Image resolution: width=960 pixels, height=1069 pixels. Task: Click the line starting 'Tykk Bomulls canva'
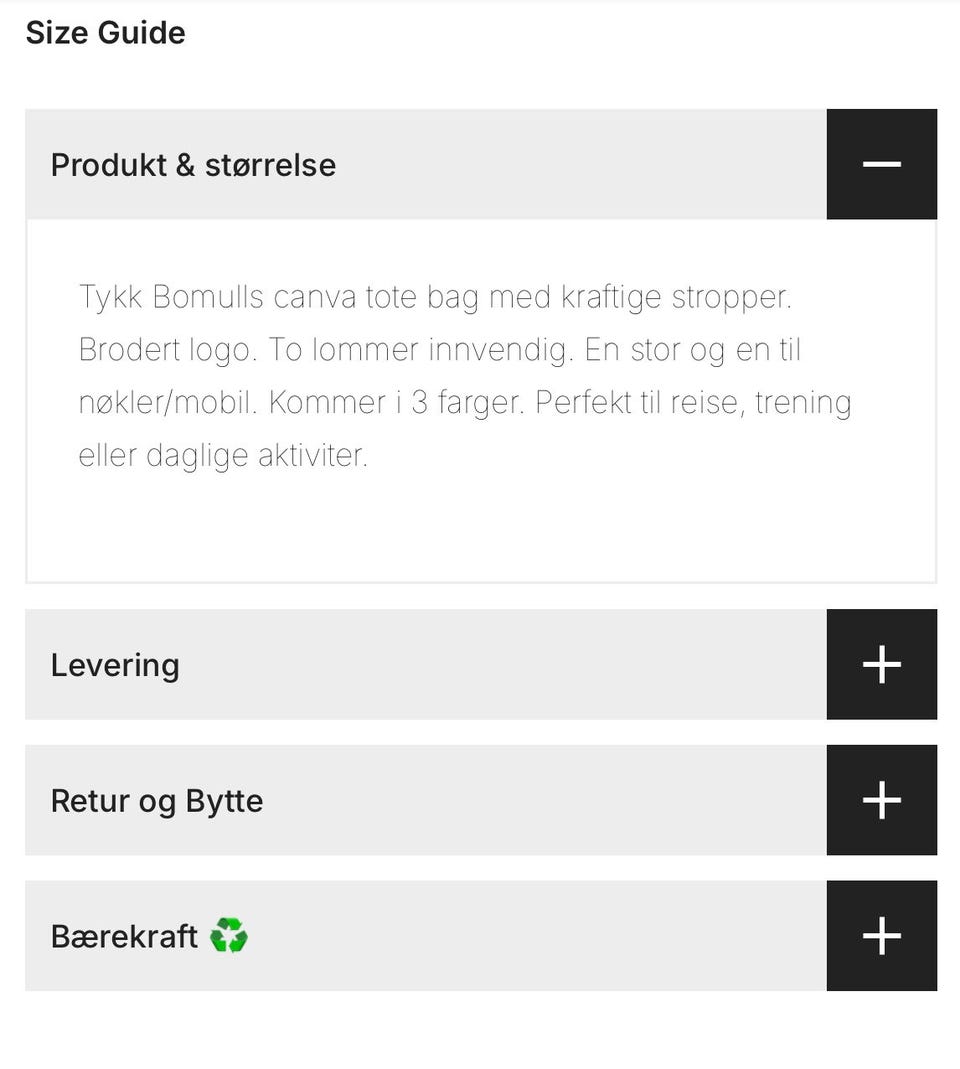(435, 297)
